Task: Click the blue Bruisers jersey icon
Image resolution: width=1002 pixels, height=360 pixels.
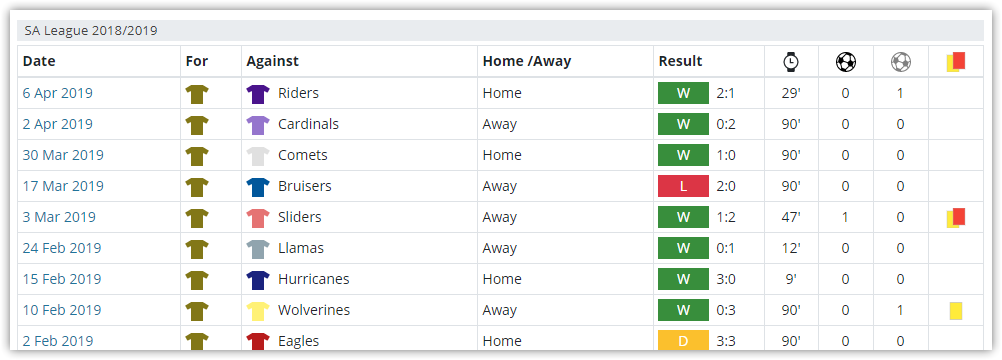Action: click(258, 187)
